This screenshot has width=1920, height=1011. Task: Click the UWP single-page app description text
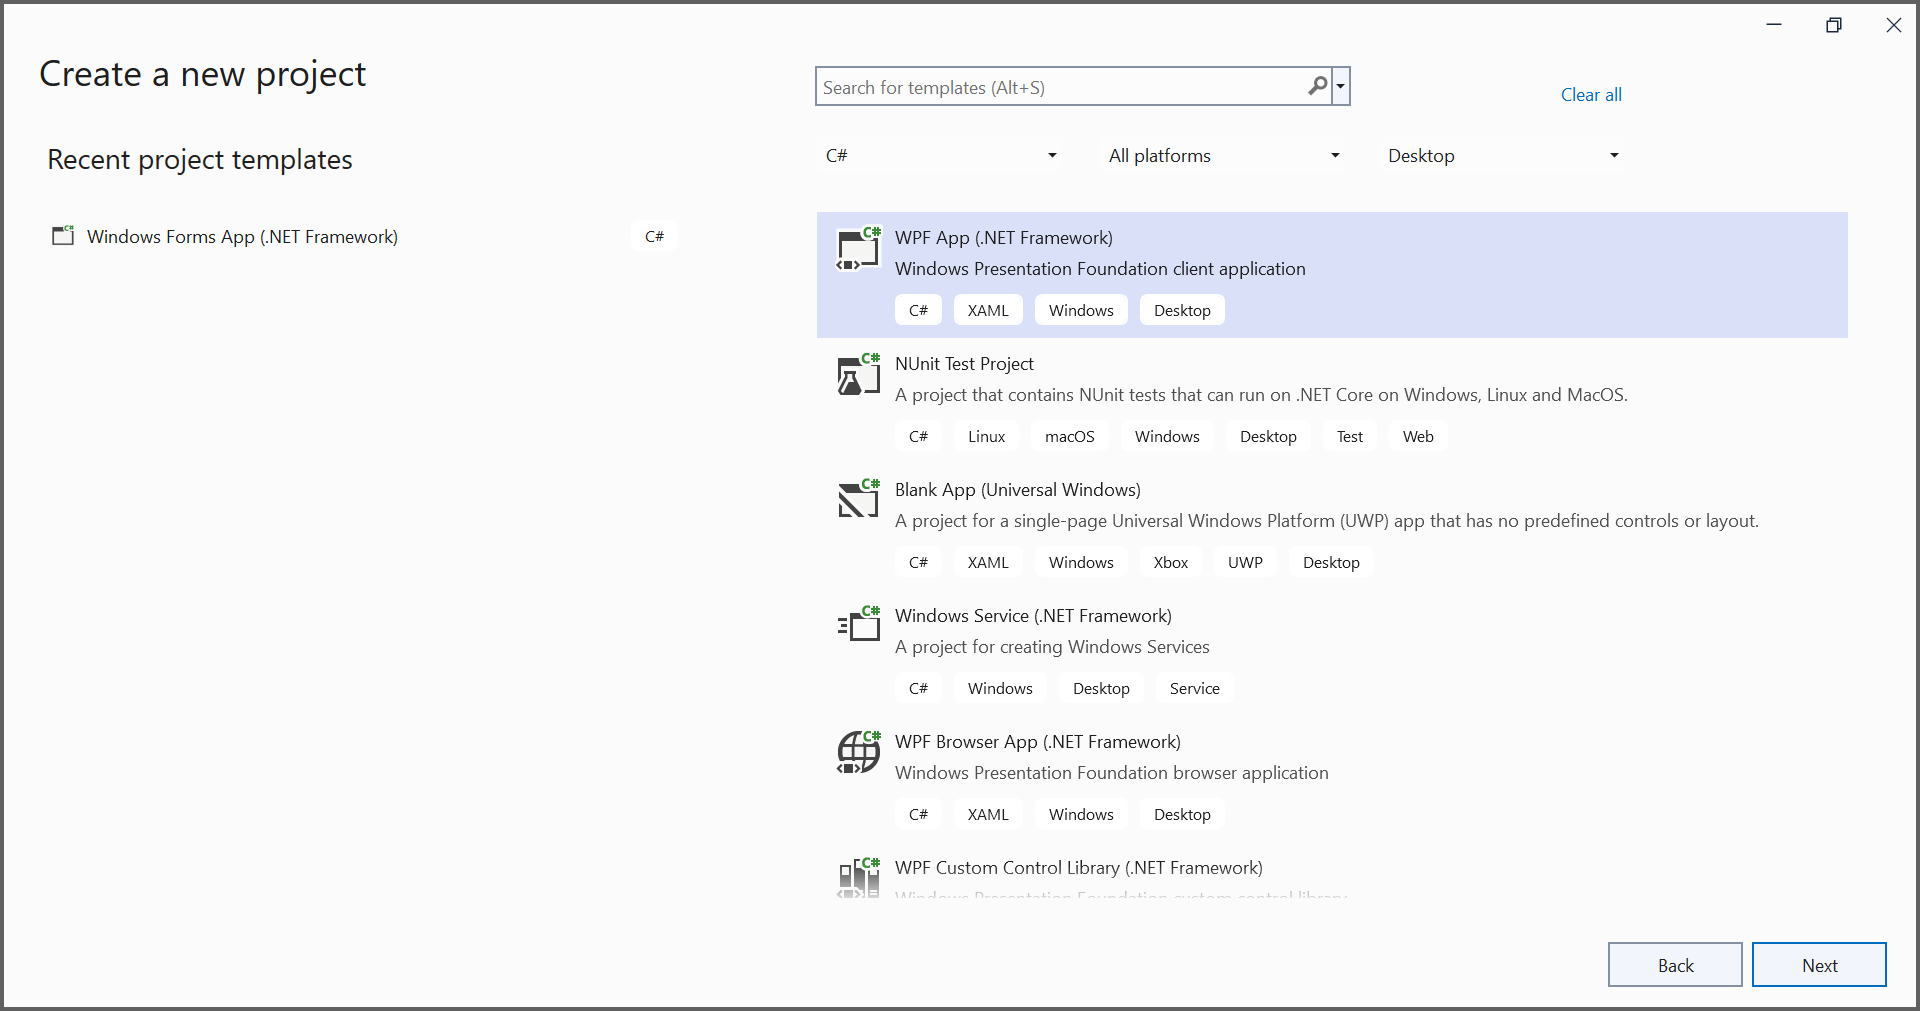(1326, 521)
